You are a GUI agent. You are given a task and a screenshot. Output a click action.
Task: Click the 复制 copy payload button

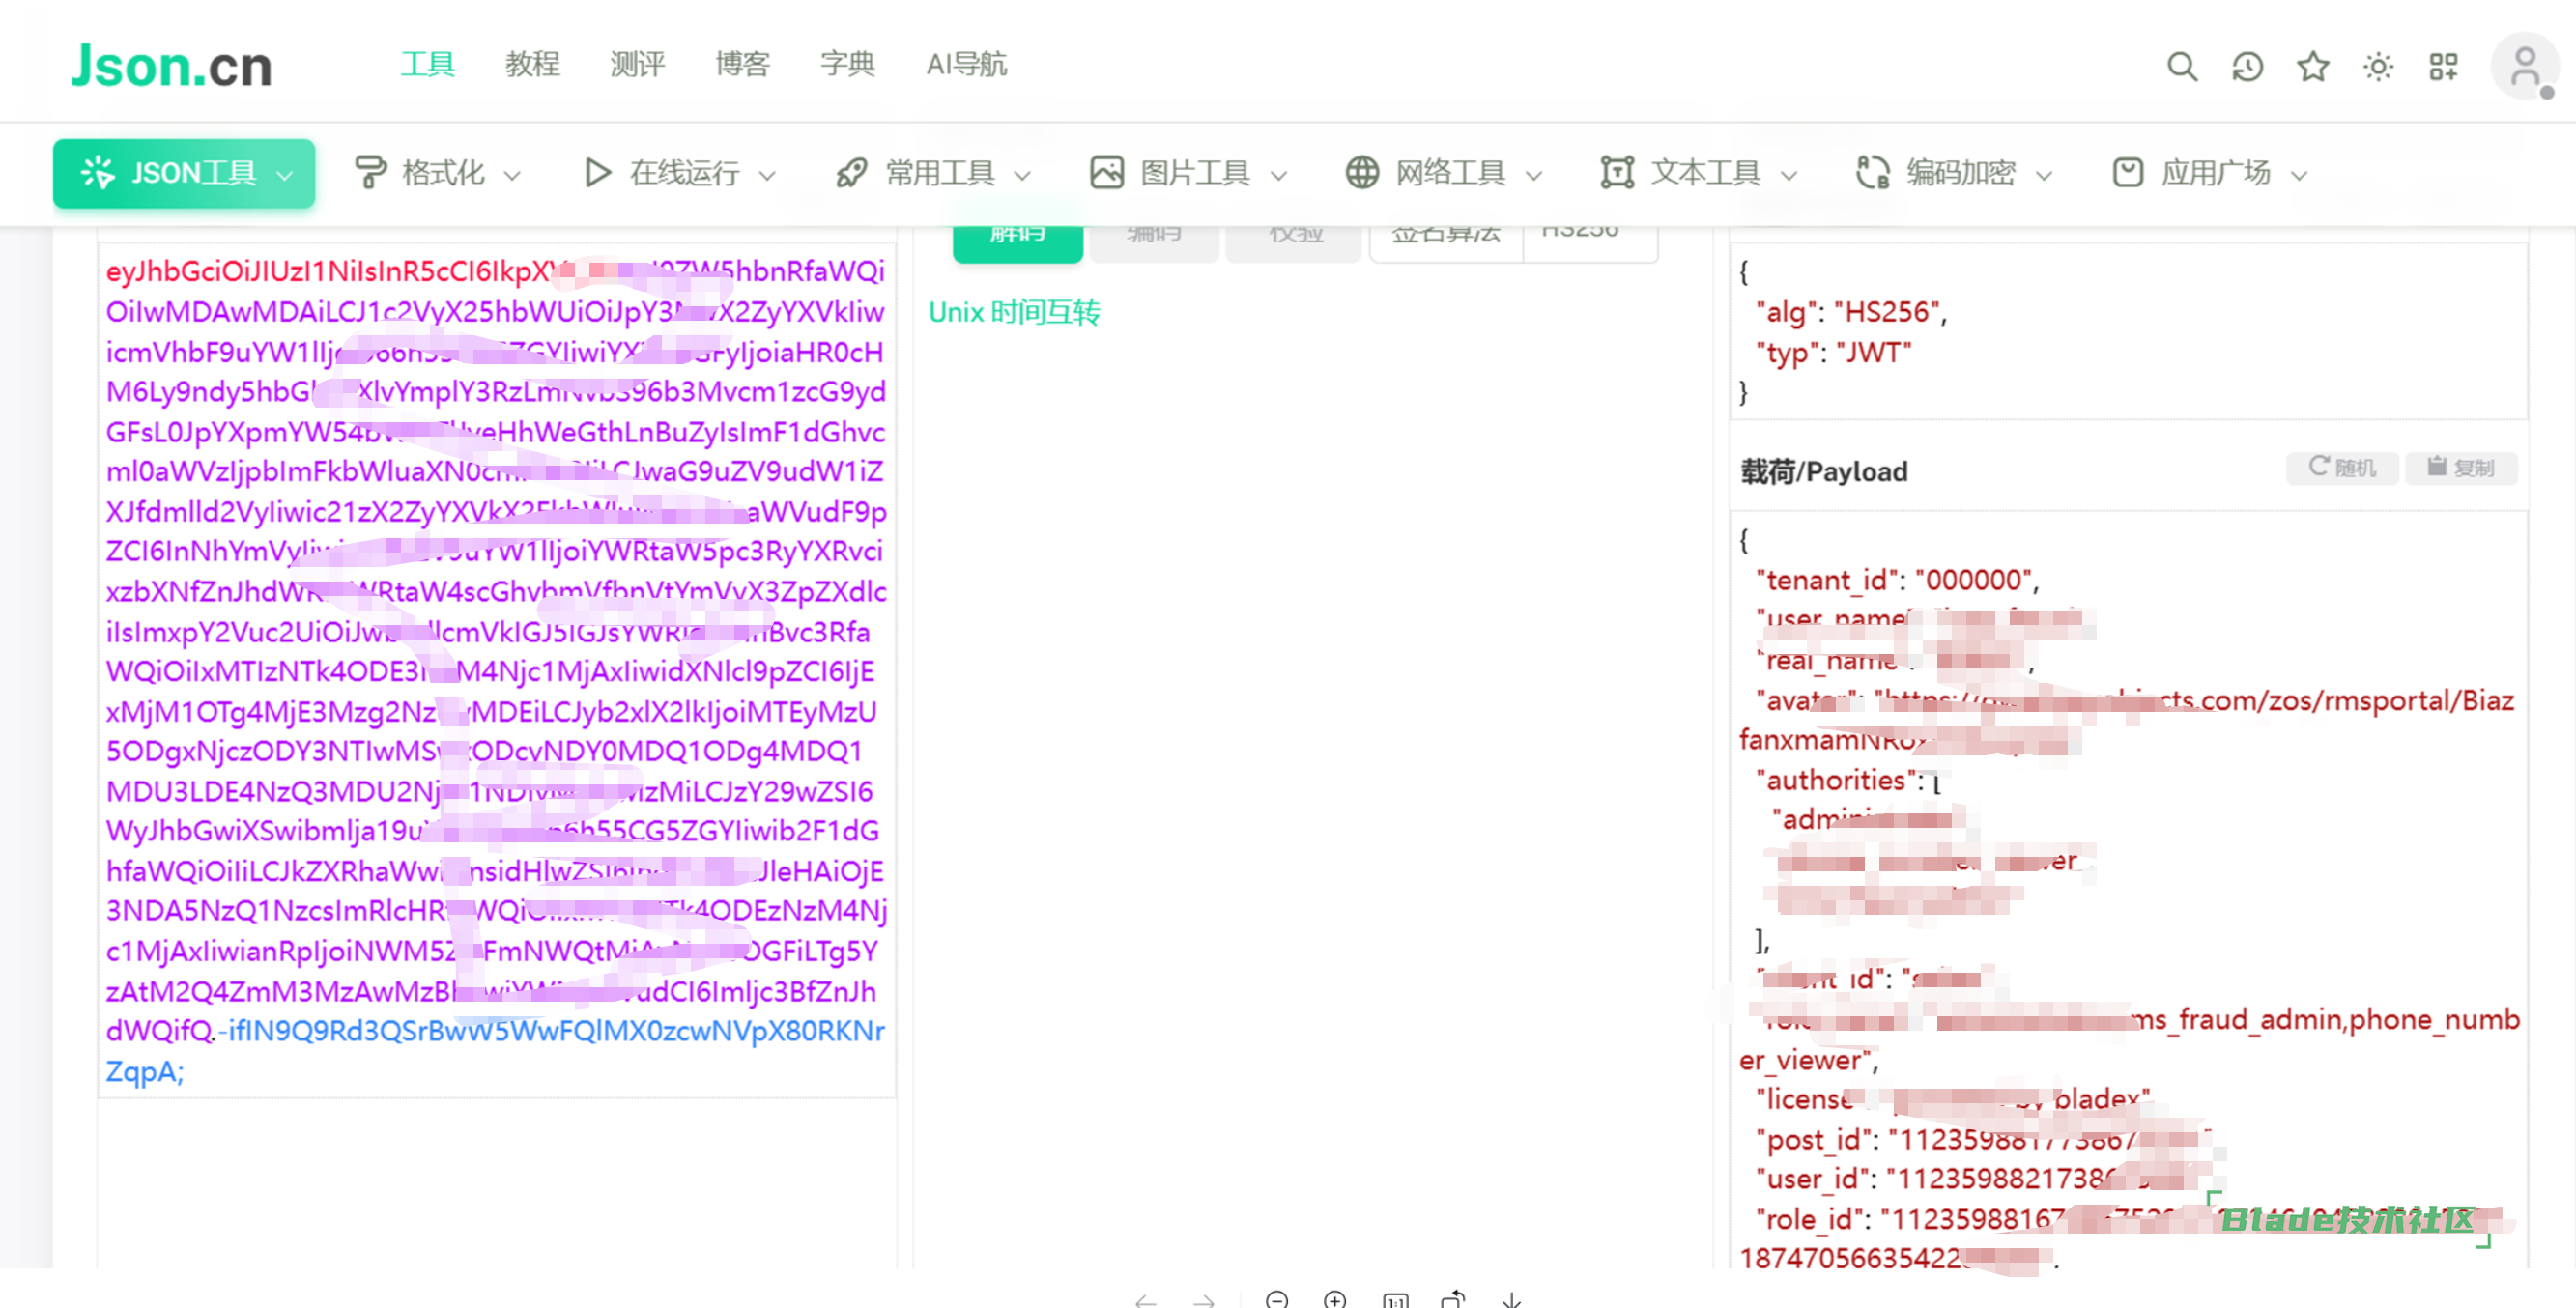tap(2461, 467)
